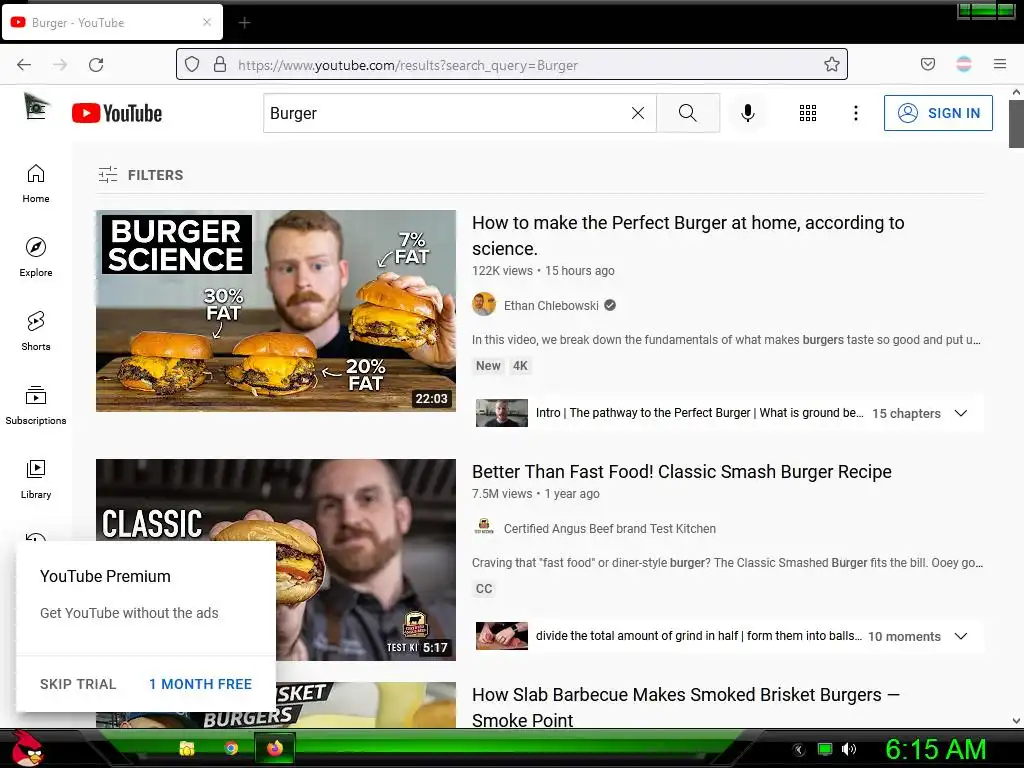
Task: Open Smoked Brisket Burgers video title
Action: pos(686,707)
